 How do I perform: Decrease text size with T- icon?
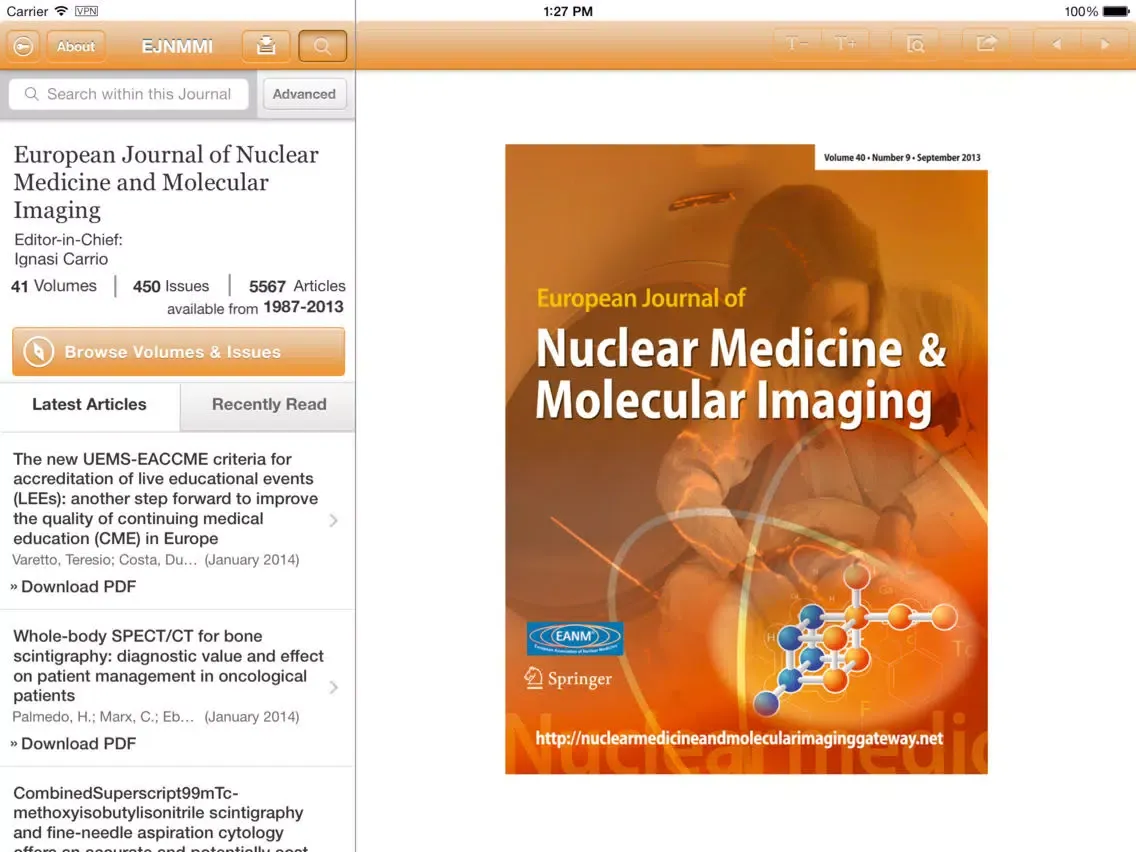pyautogui.click(x=797, y=44)
